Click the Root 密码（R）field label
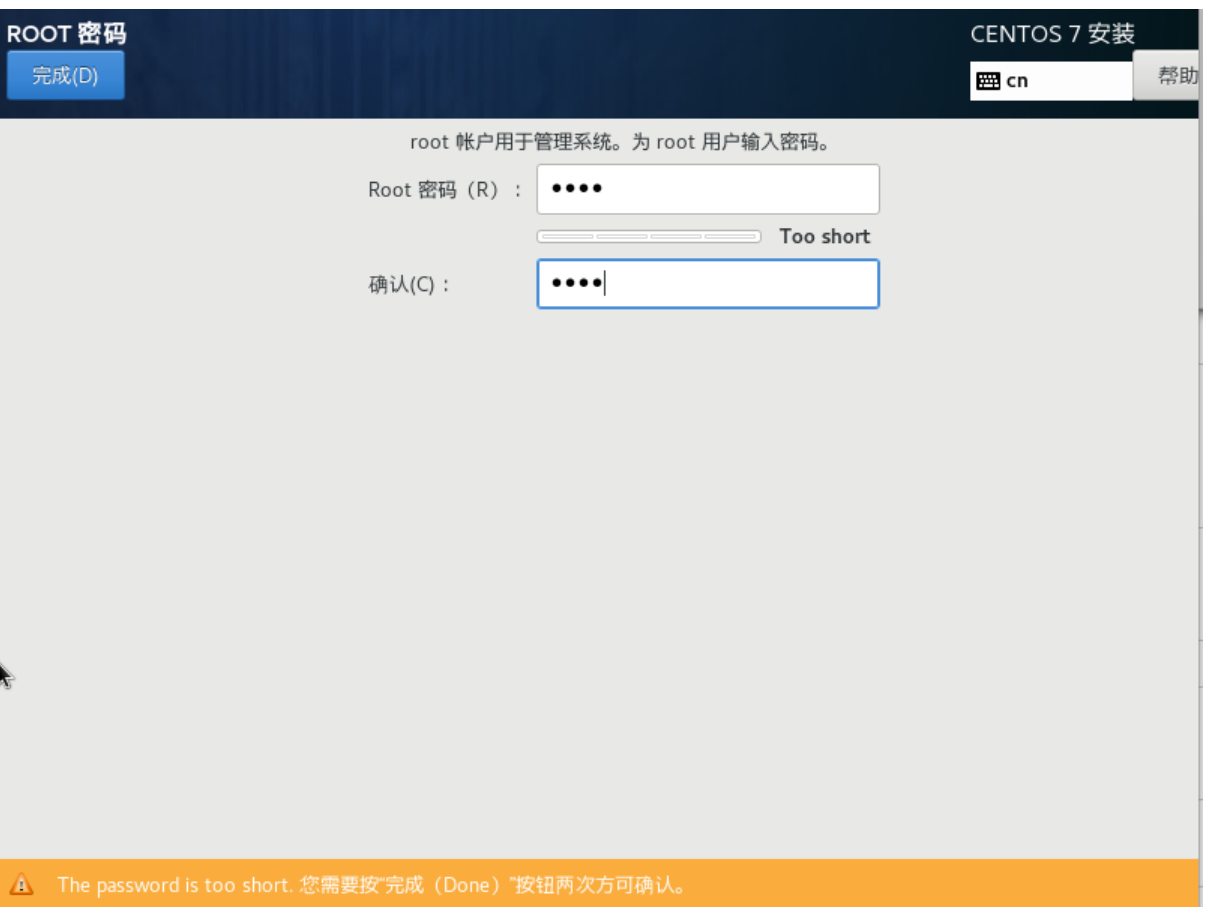Image resolution: width=1206 pixels, height=911 pixels. (x=445, y=190)
